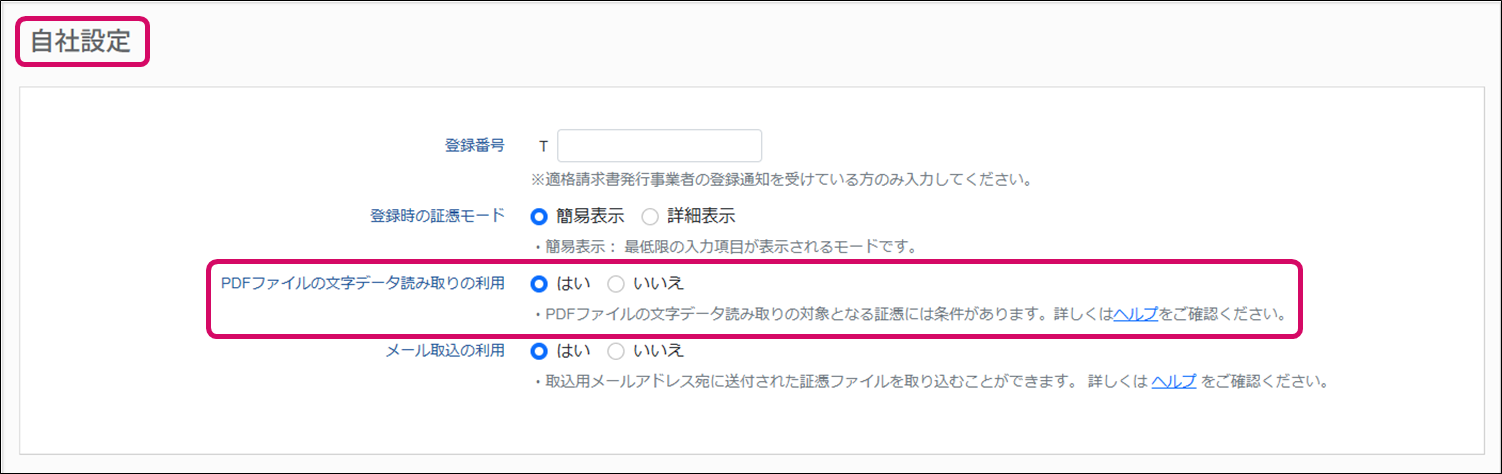Click the メール取込の利用 label
The width and height of the screenshot is (1502, 474).
coord(445,351)
